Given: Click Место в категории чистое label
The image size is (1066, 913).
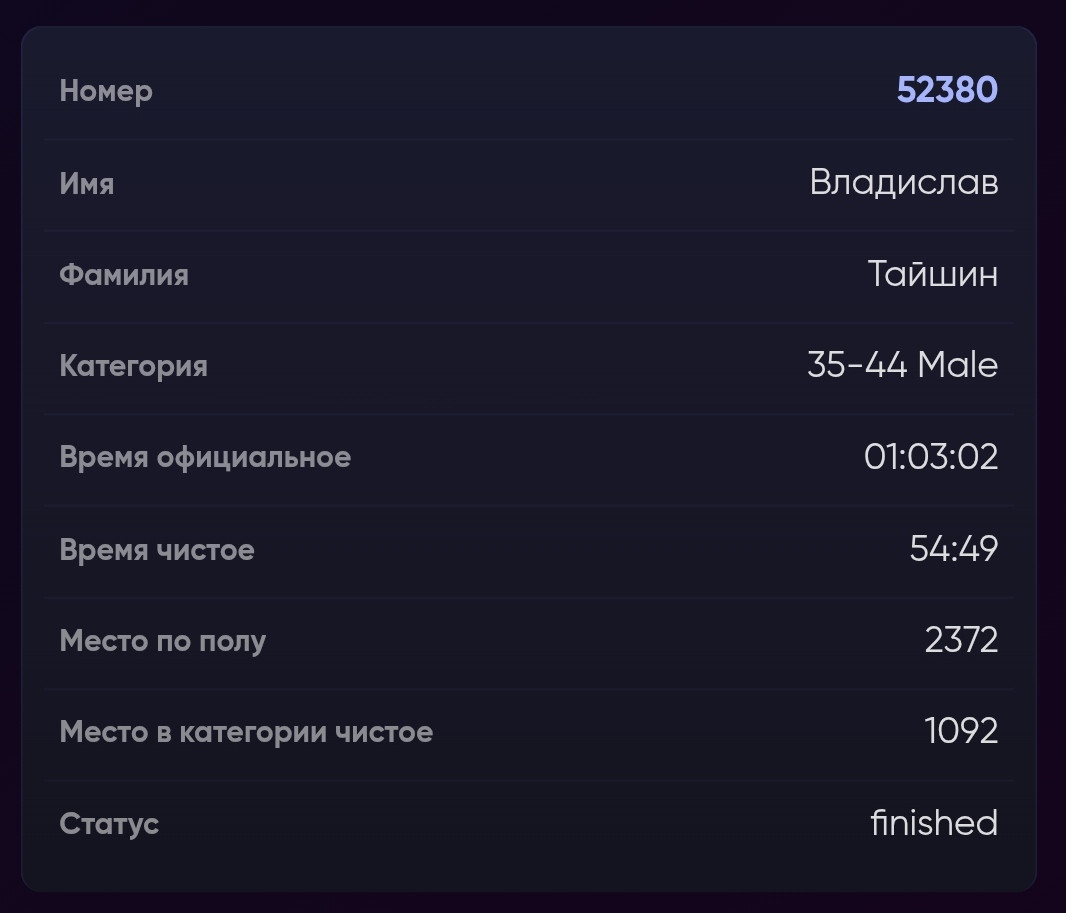Looking at the screenshot, I should click(247, 732).
